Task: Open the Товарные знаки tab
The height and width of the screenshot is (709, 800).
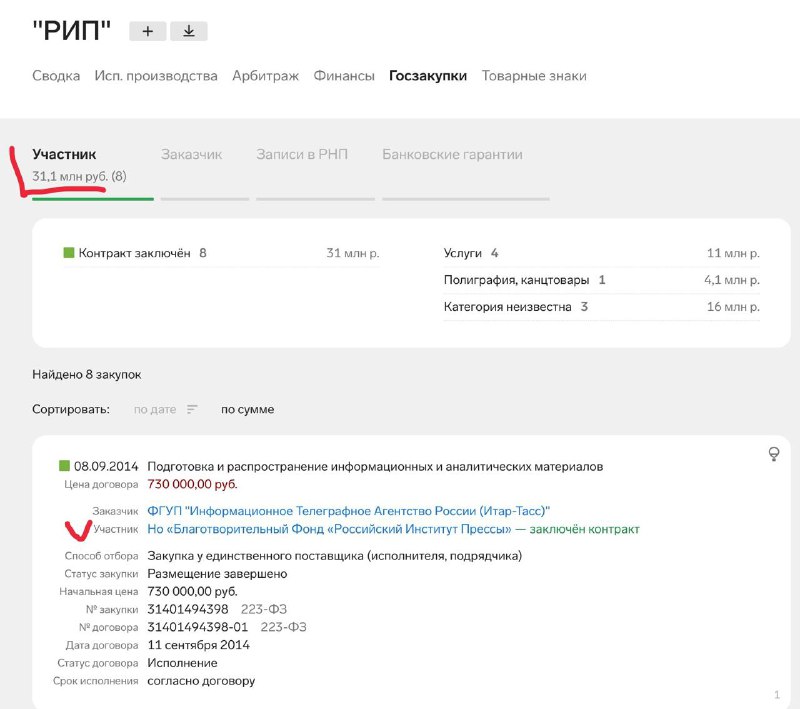Action: [534, 75]
